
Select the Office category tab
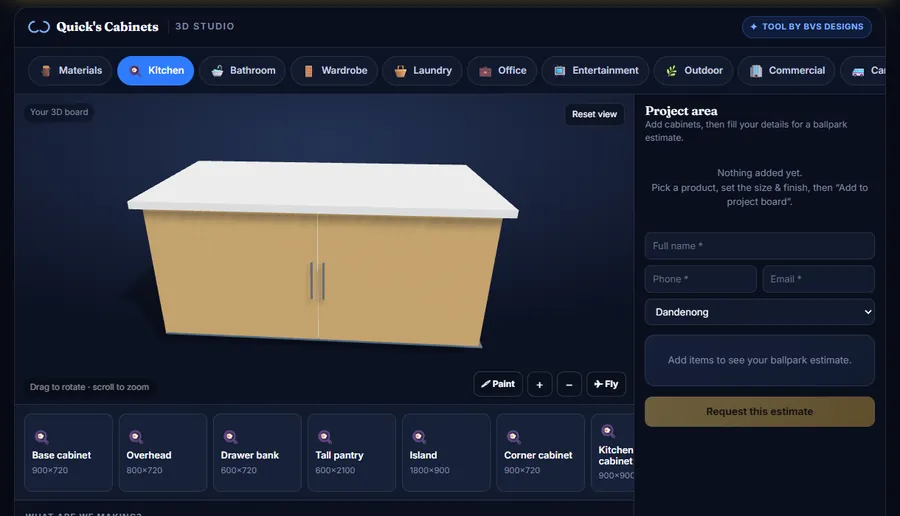(502, 71)
